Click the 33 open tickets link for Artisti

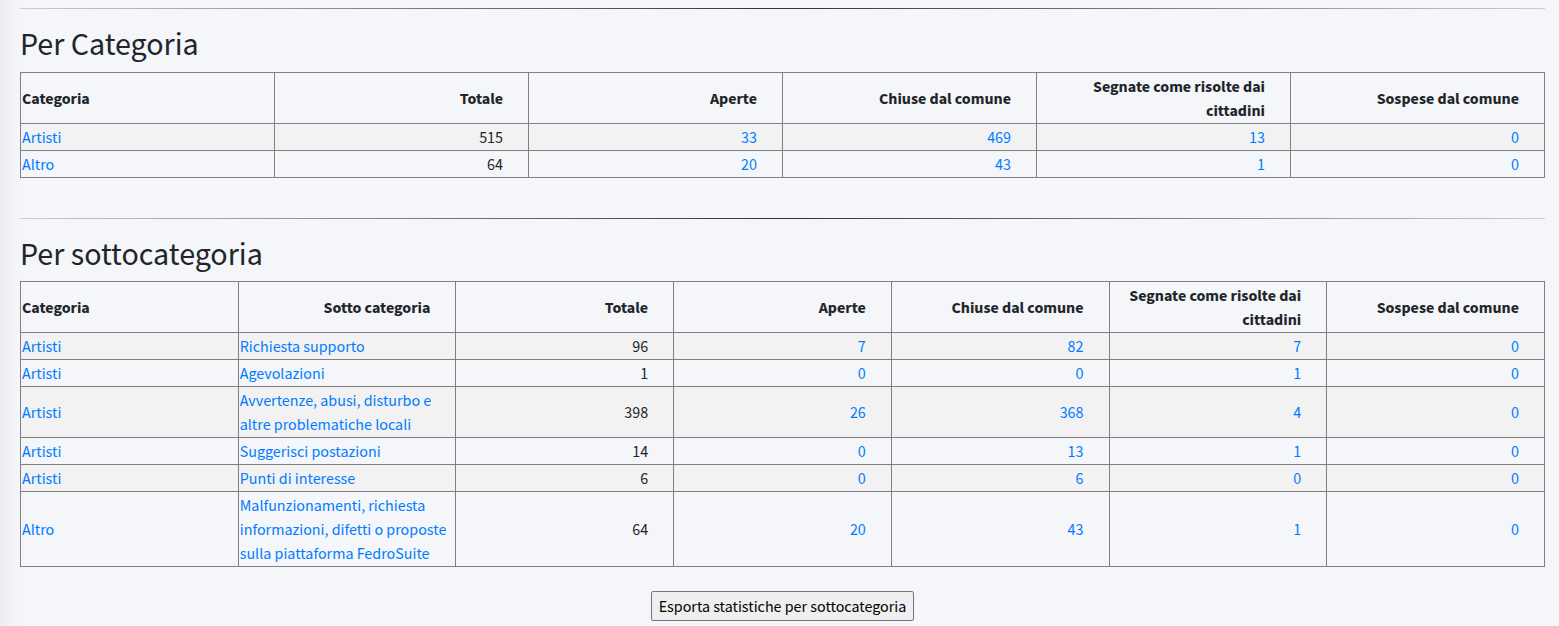pos(747,137)
